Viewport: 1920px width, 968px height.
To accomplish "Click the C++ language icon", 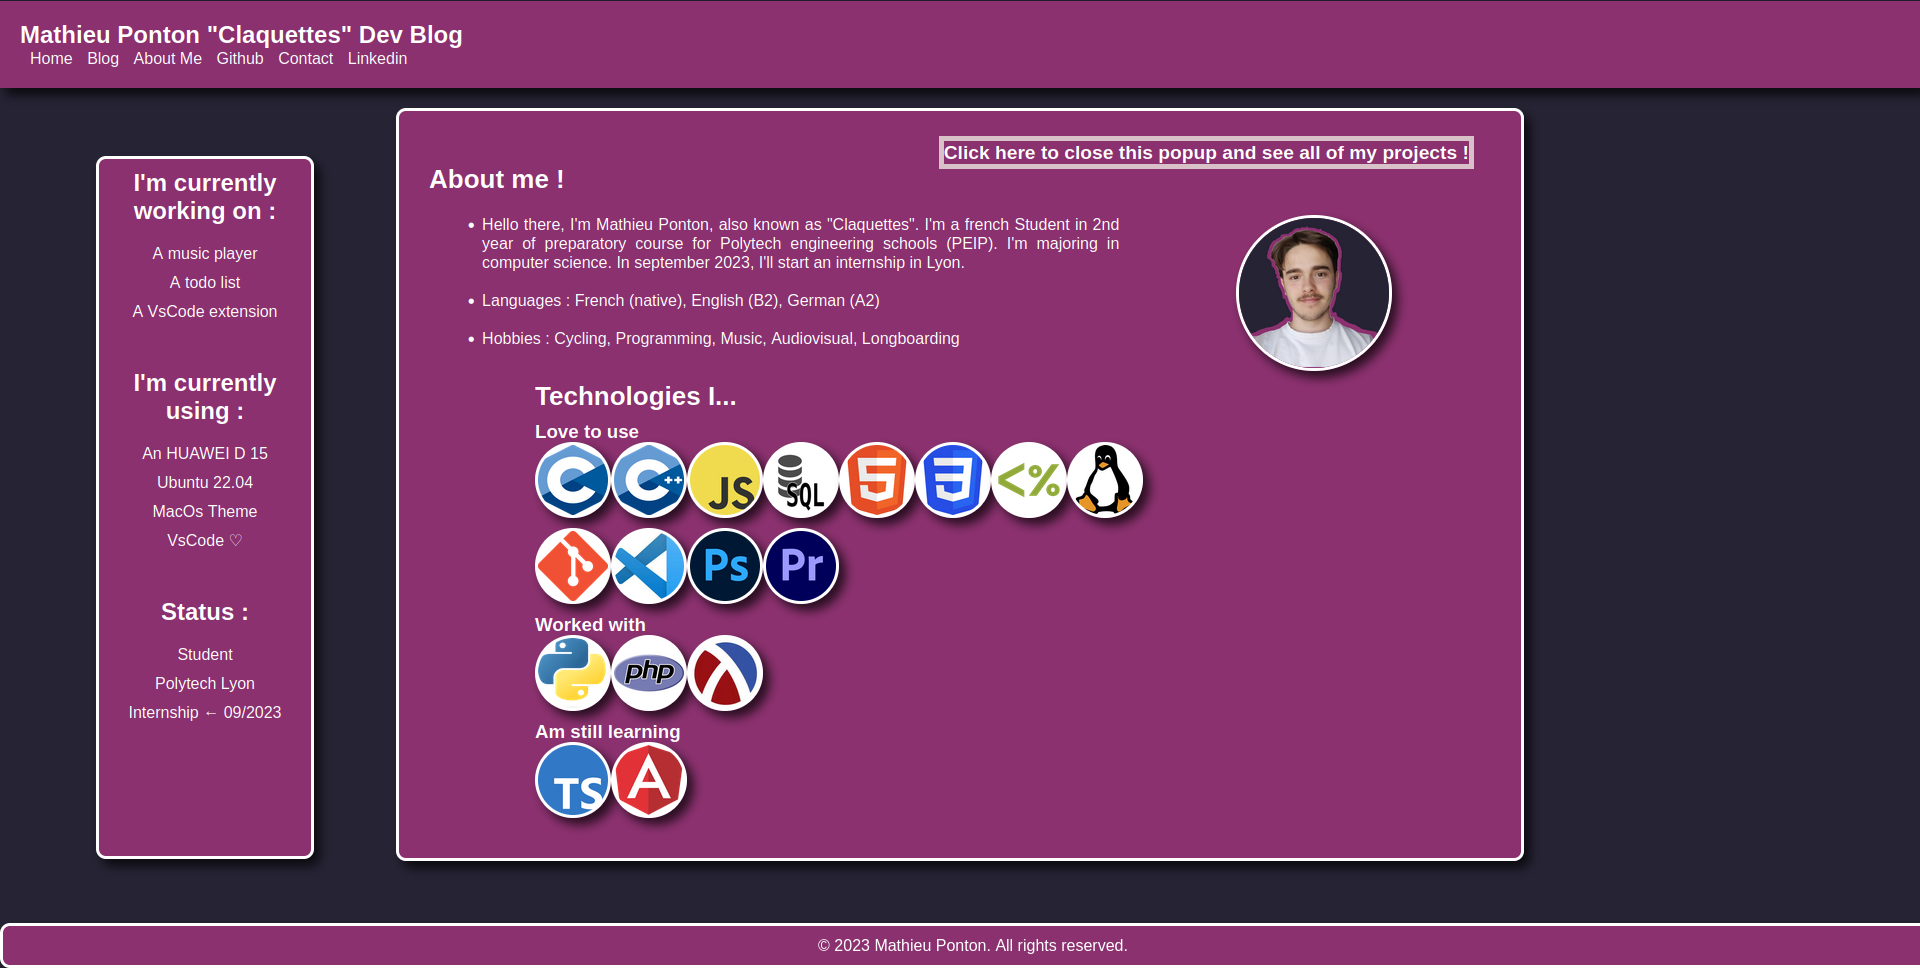I will (649, 480).
